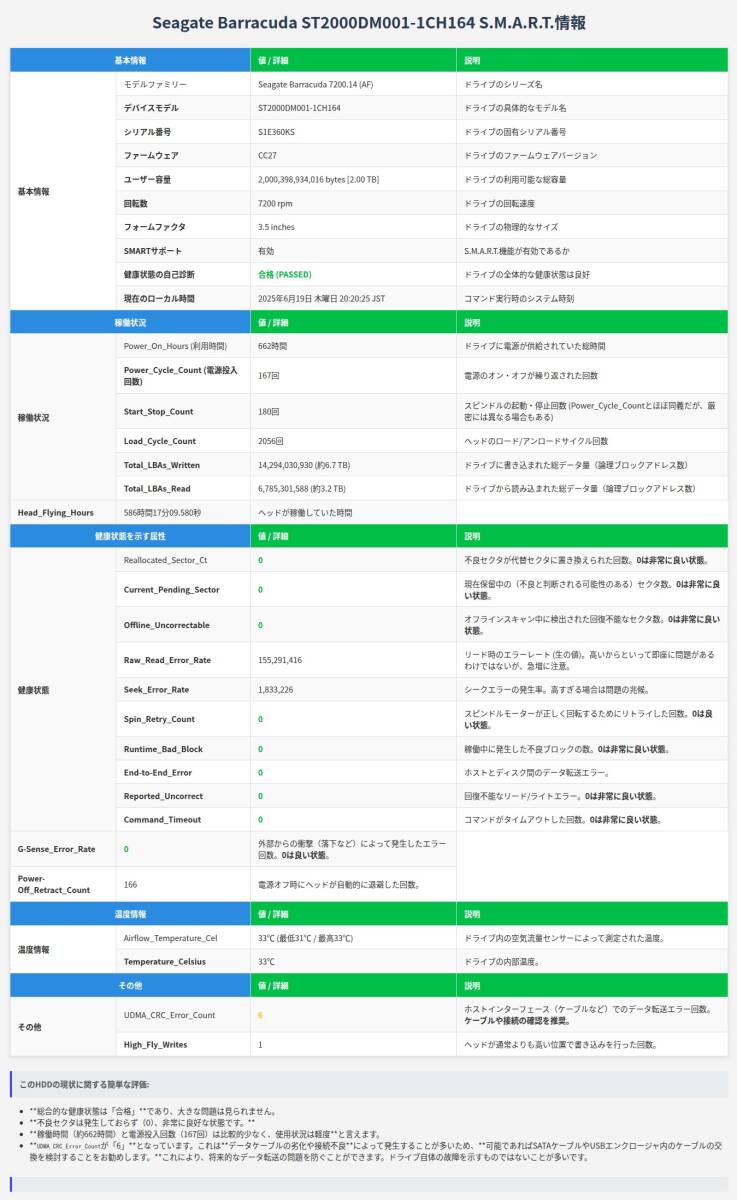Image resolution: width=737 pixels, height=1200 pixels.
Task: Click the '2056回' value
Action: pyautogui.click(x=271, y=441)
